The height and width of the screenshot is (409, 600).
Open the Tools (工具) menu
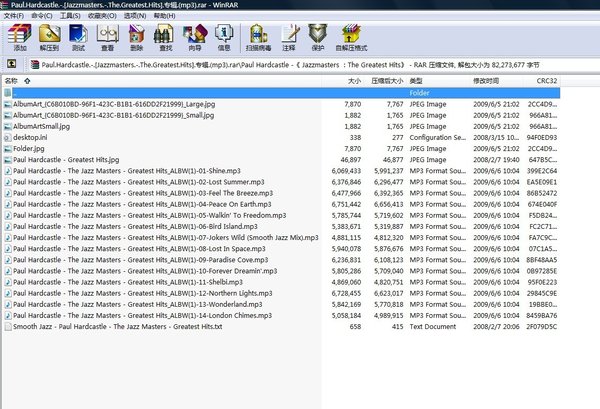(70, 16)
